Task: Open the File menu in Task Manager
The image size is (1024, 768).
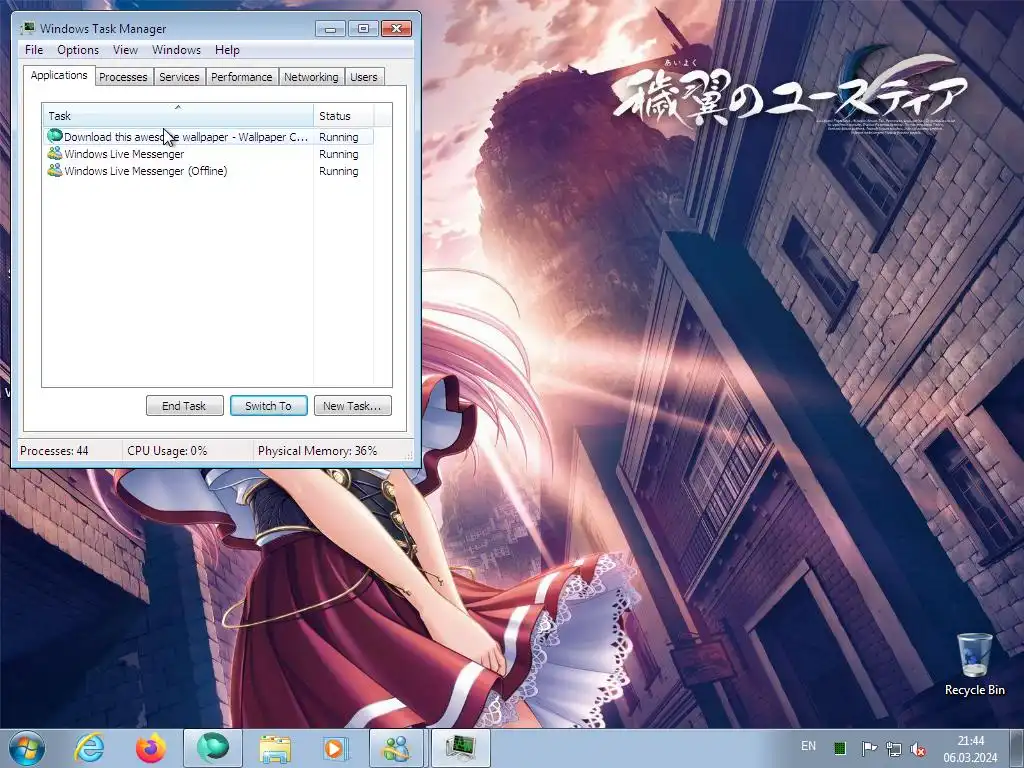Action: (x=34, y=50)
